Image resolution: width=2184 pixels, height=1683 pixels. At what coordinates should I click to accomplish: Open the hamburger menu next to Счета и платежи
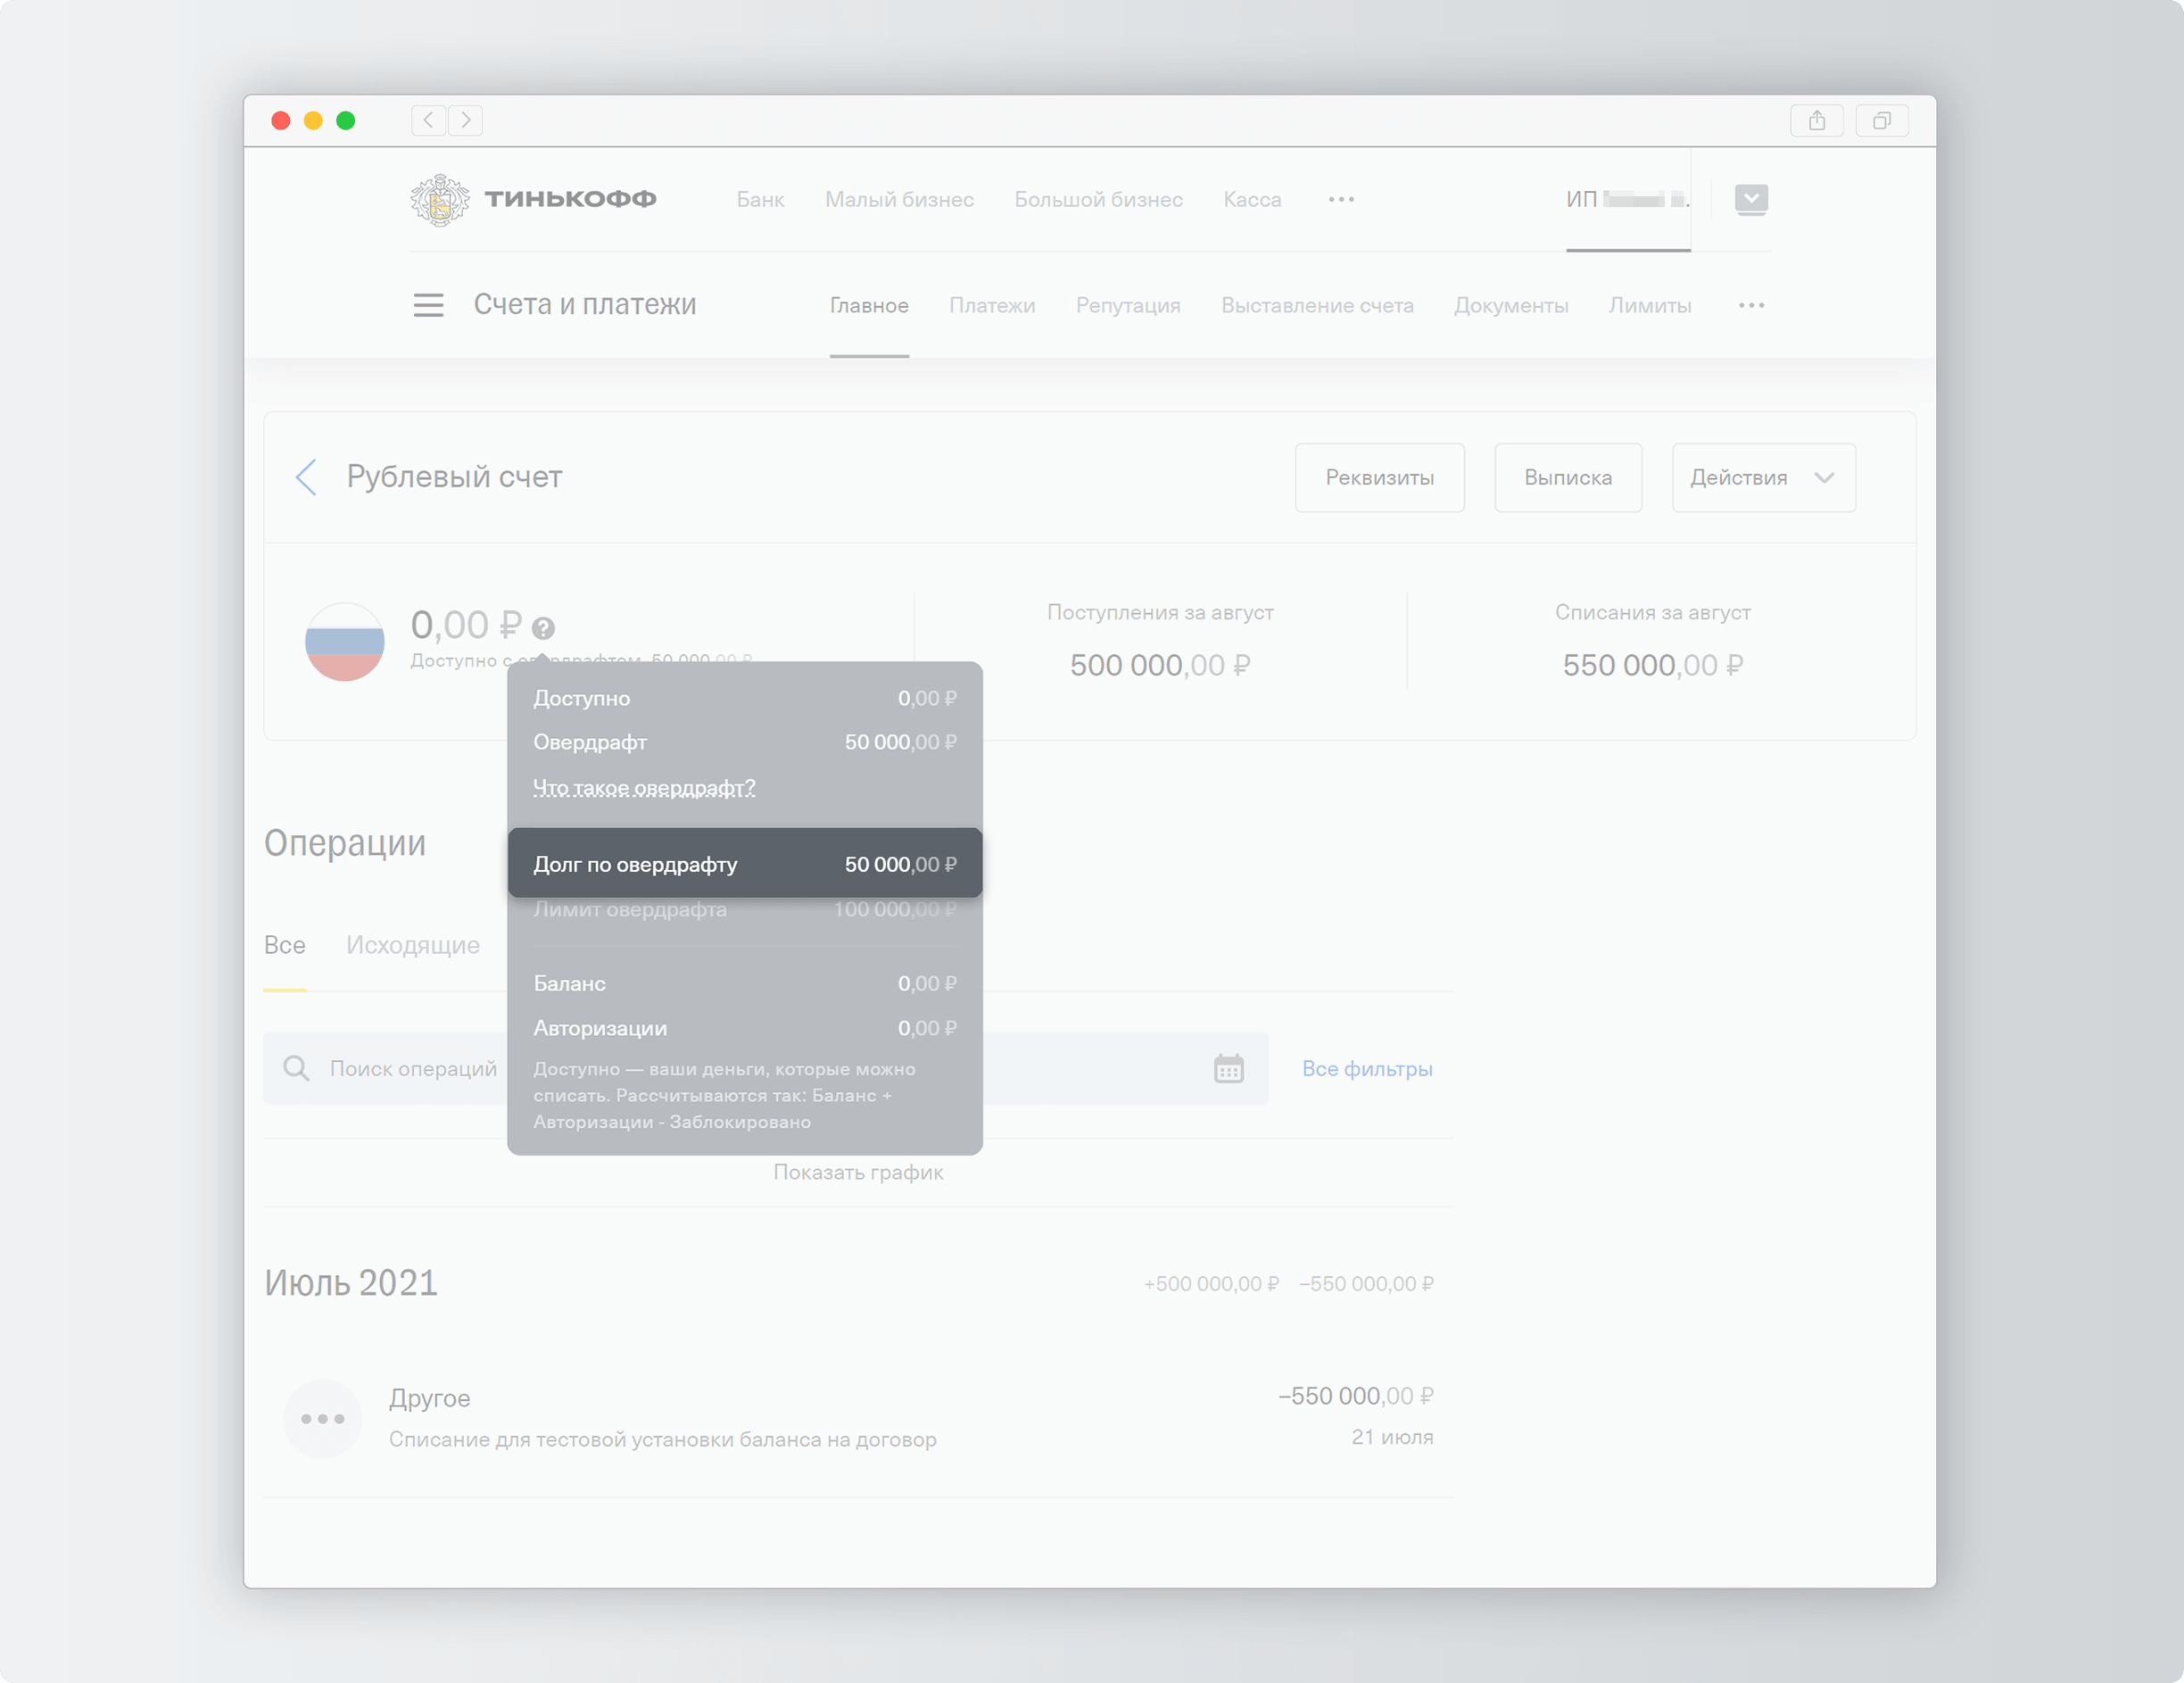click(428, 305)
